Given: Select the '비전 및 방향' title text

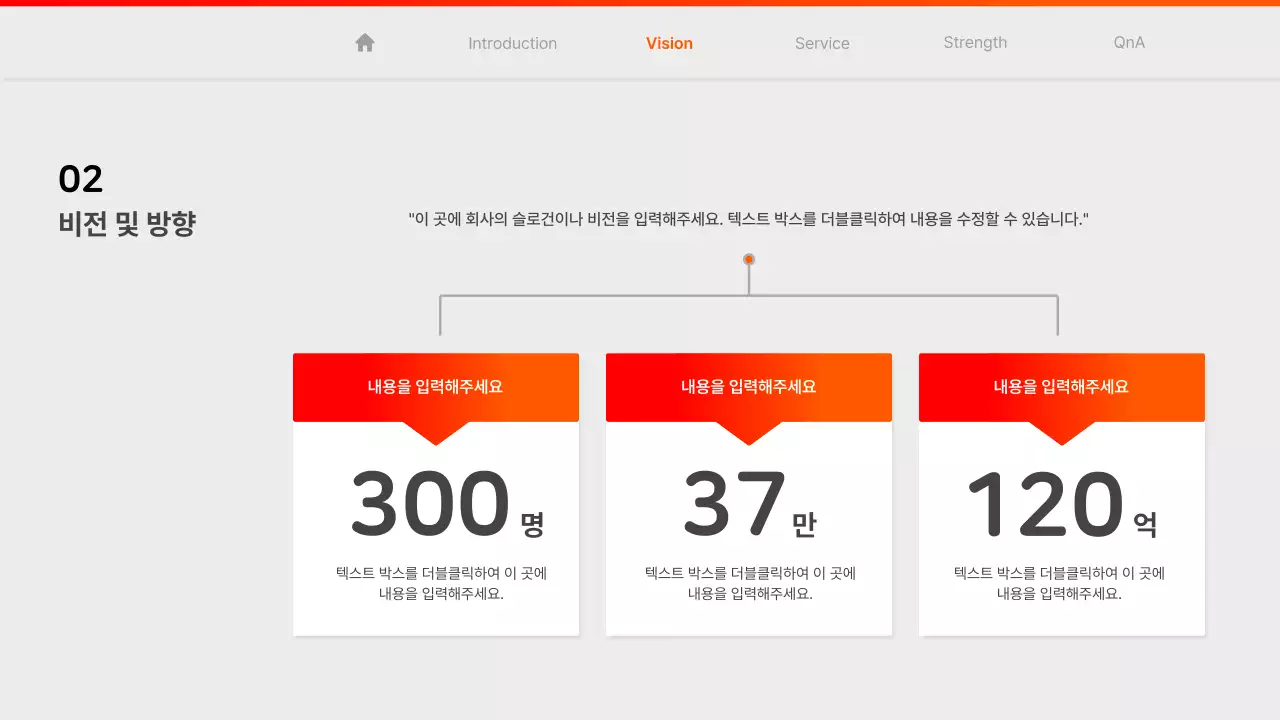Looking at the screenshot, I should [127, 224].
